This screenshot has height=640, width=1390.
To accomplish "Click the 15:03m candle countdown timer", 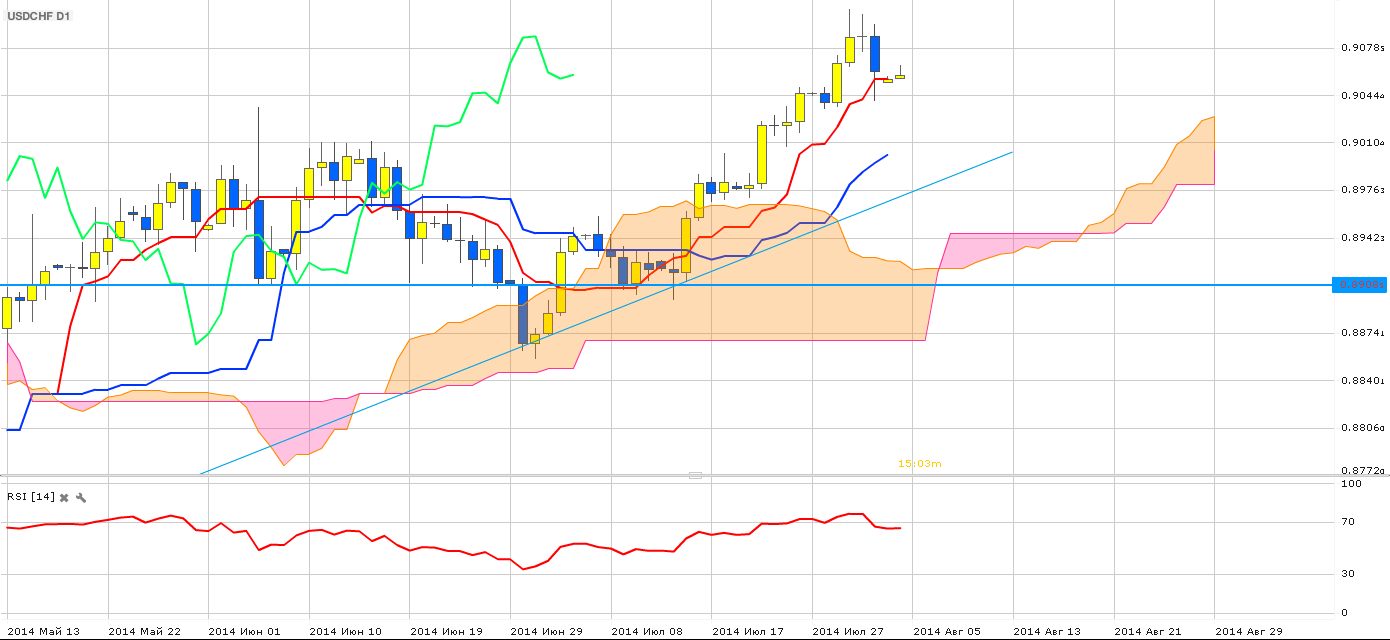I will point(920,464).
